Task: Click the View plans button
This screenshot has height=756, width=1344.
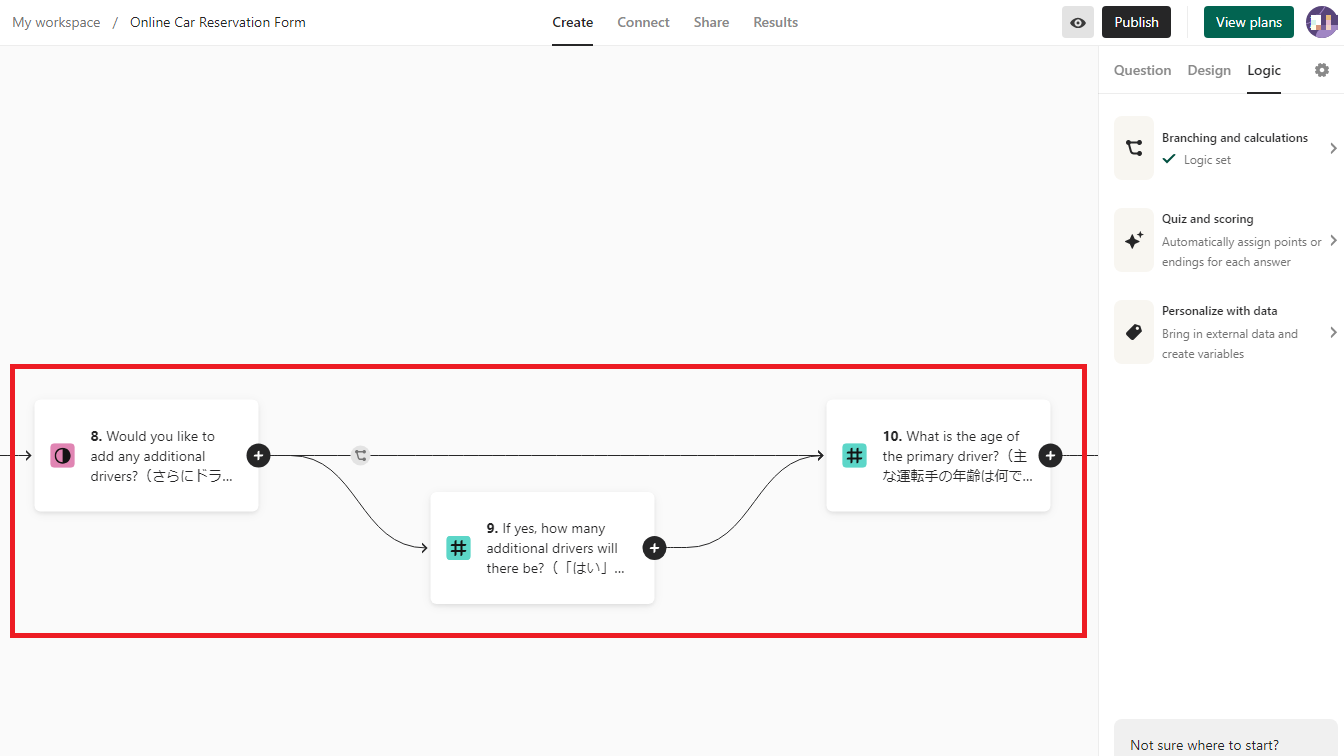Action: (1248, 22)
